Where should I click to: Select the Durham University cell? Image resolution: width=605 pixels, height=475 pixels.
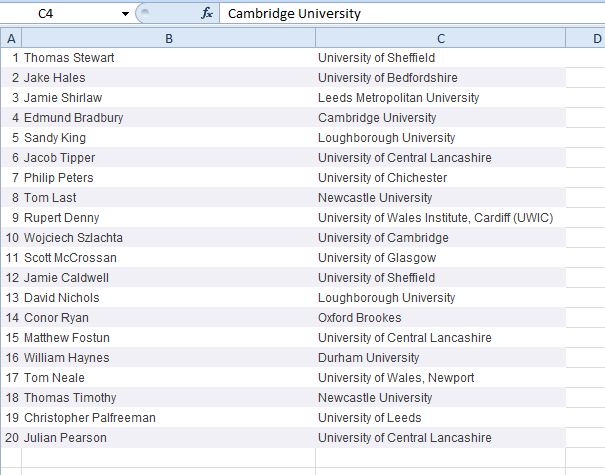(441, 358)
